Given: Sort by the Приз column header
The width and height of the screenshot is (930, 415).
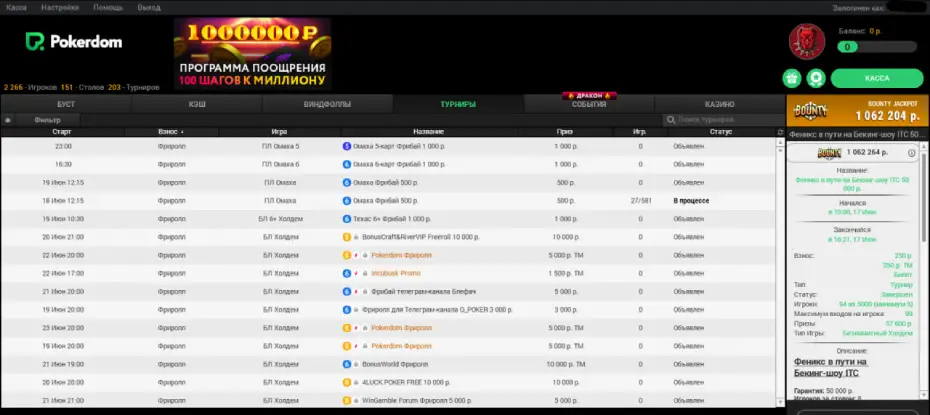Looking at the screenshot, I should coord(565,132).
